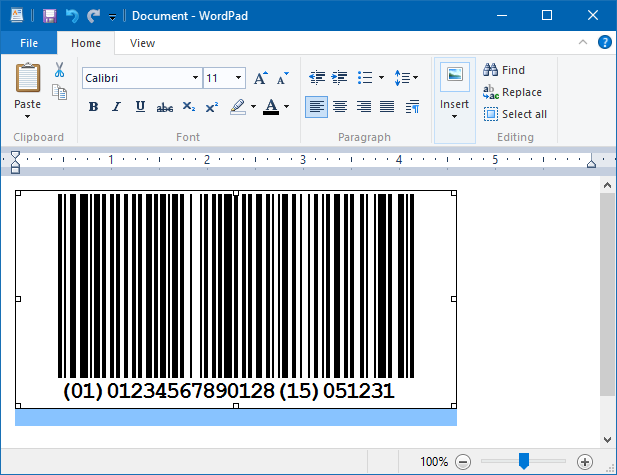Viewport: 617px width, 475px height.
Task: Open Customize Quick Access Toolbar dropdown
Action: tap(113, 17)
